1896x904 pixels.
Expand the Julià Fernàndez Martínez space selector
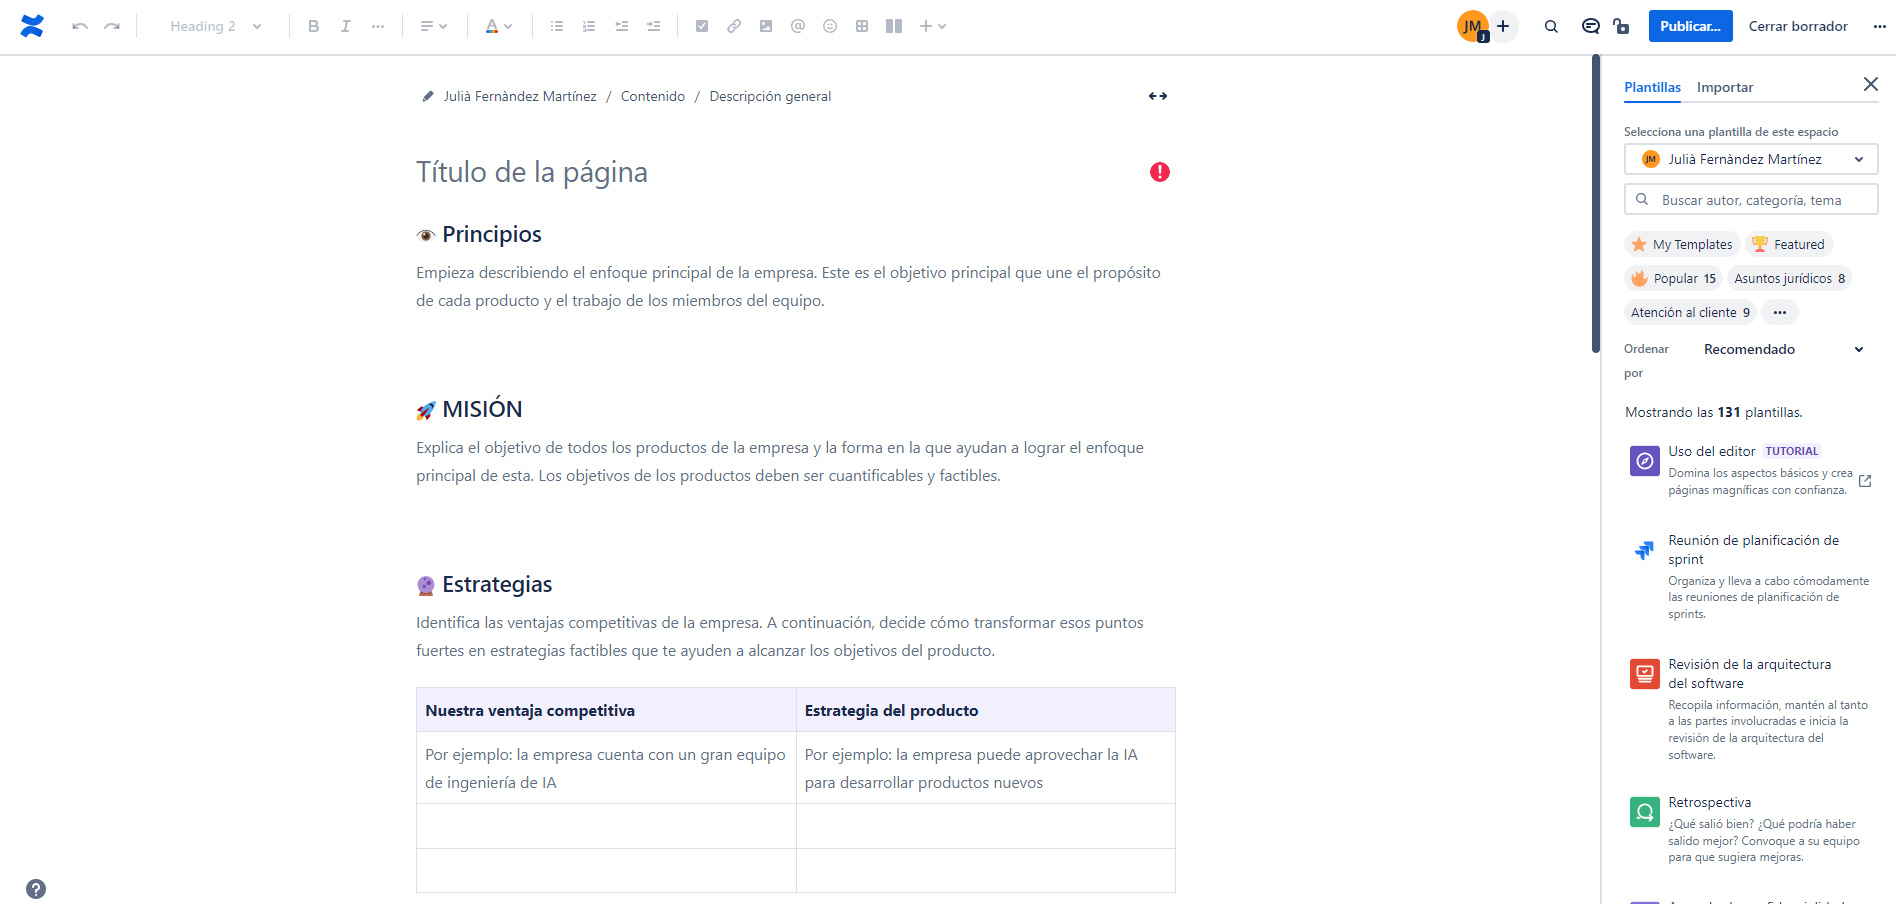1751,159
